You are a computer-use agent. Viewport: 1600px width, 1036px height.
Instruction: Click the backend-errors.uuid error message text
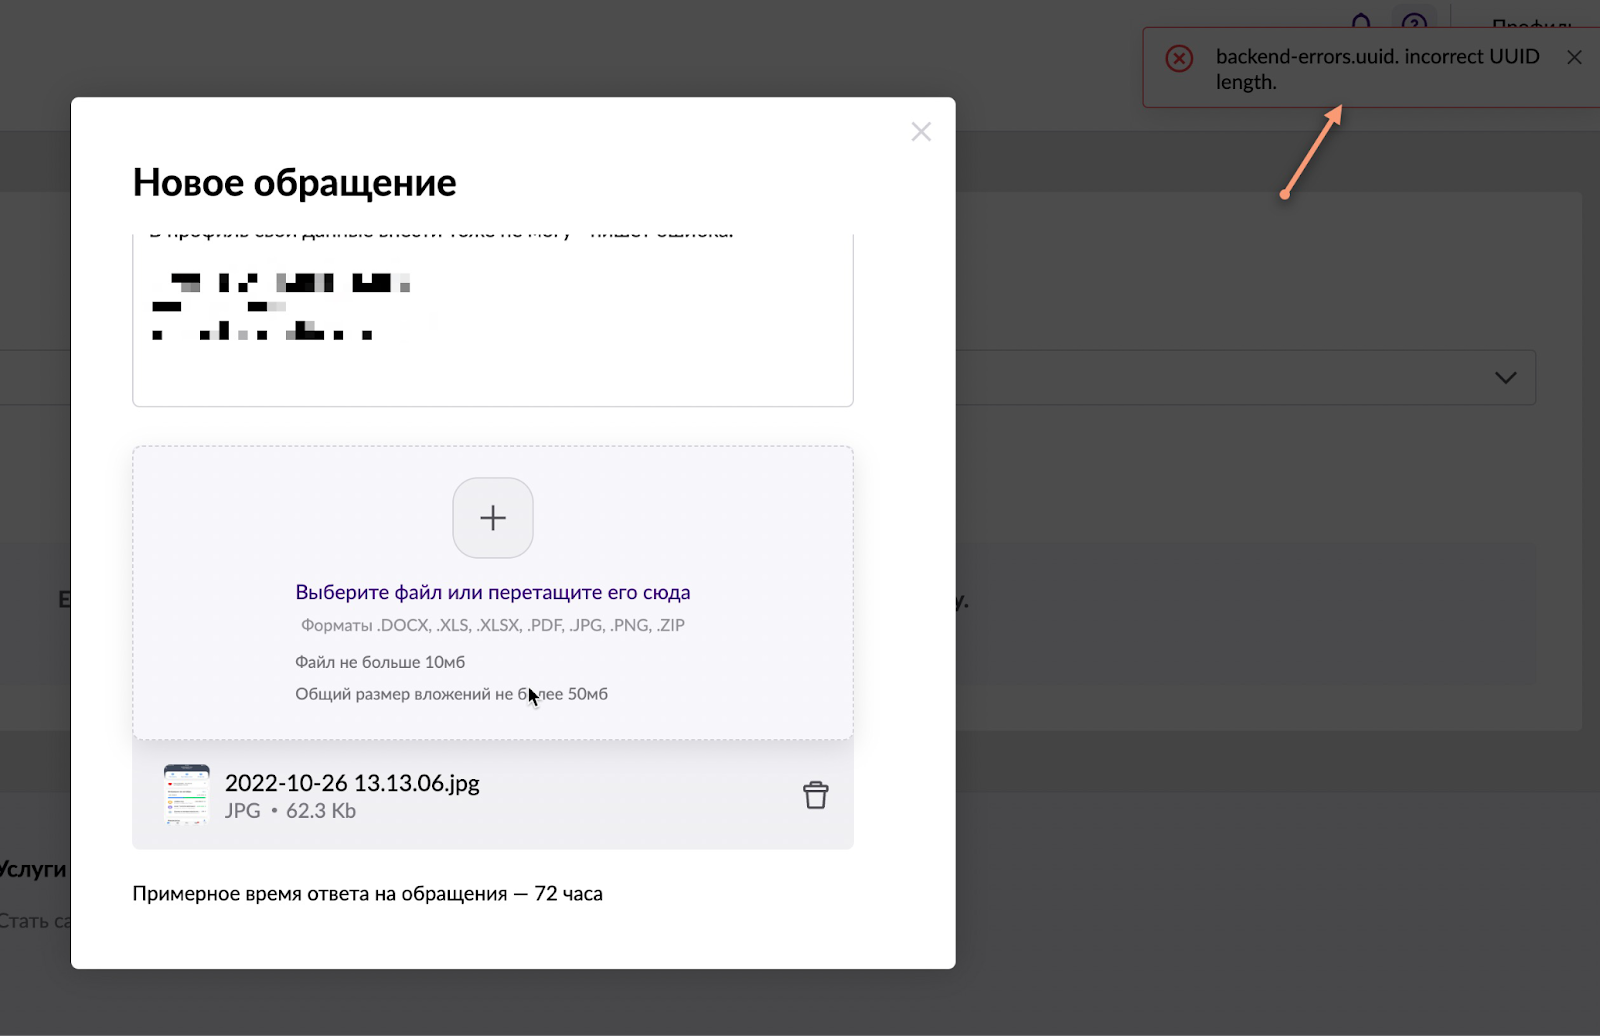tap(1377, 69)
